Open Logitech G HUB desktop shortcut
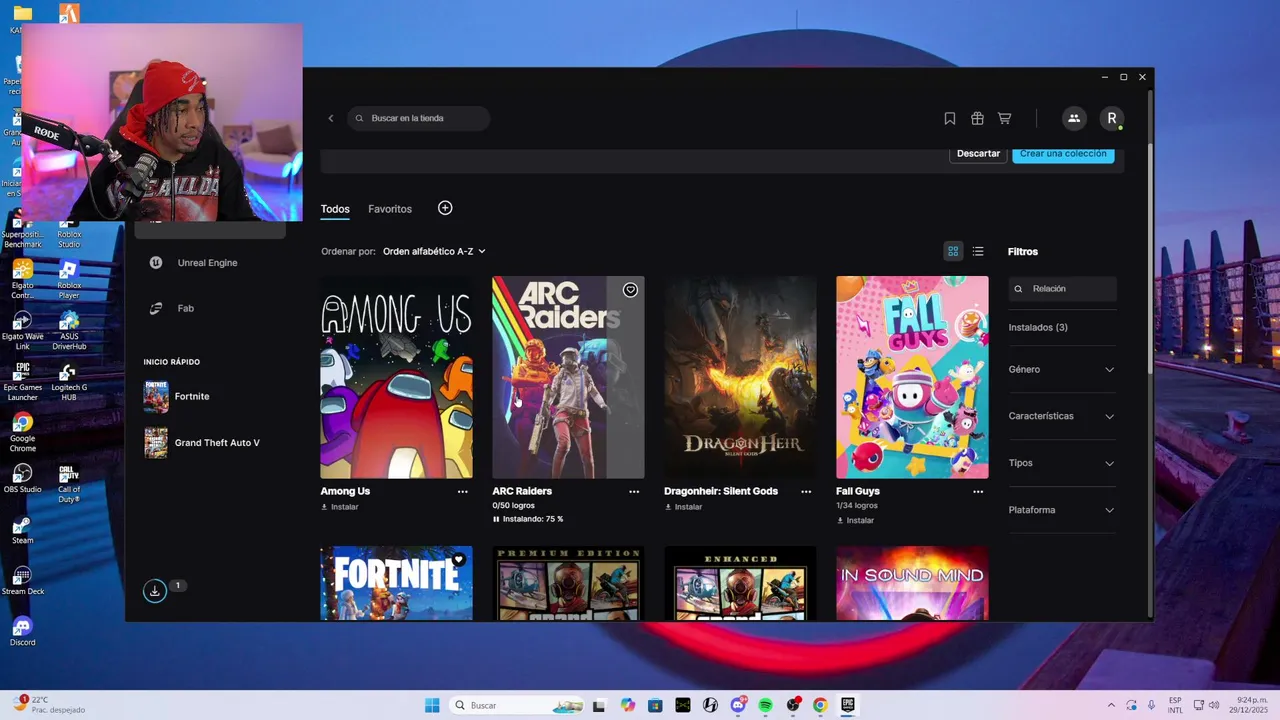Screen dimensions: 1280x720 tap(68, 381)
